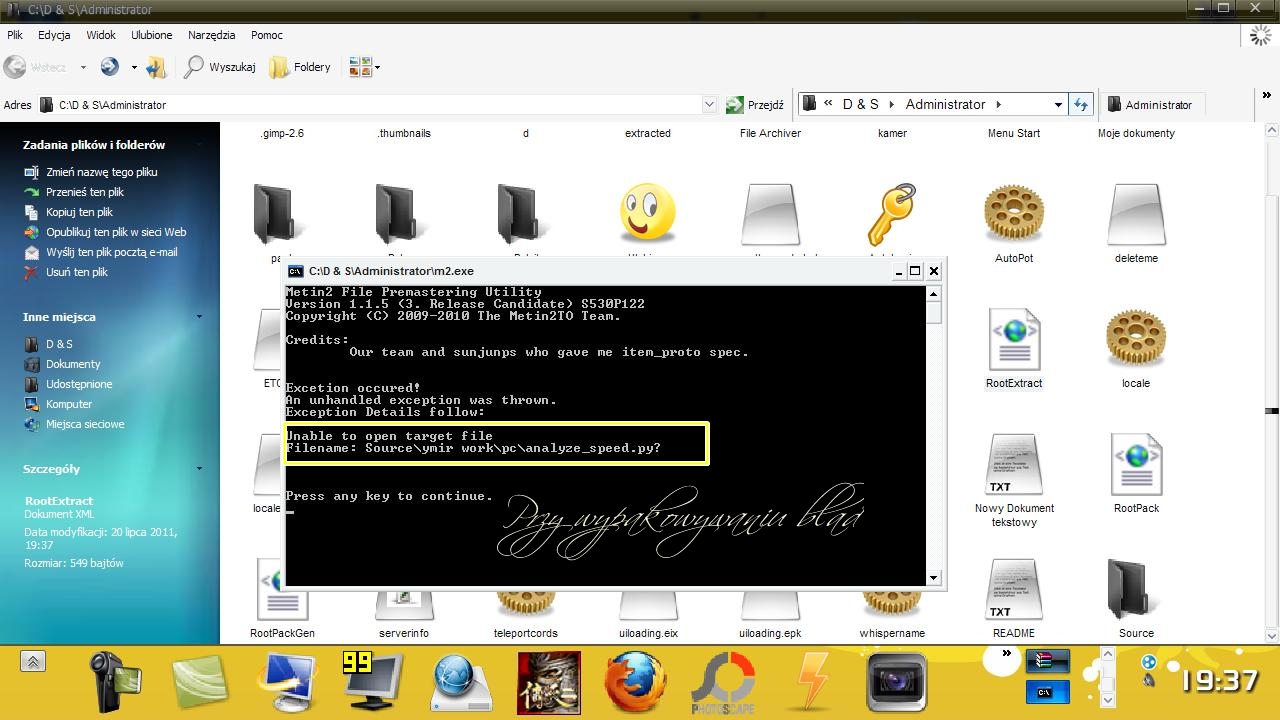Click the Forward navigation arrow
The image size is (1280, 720).
click(110, 67)
